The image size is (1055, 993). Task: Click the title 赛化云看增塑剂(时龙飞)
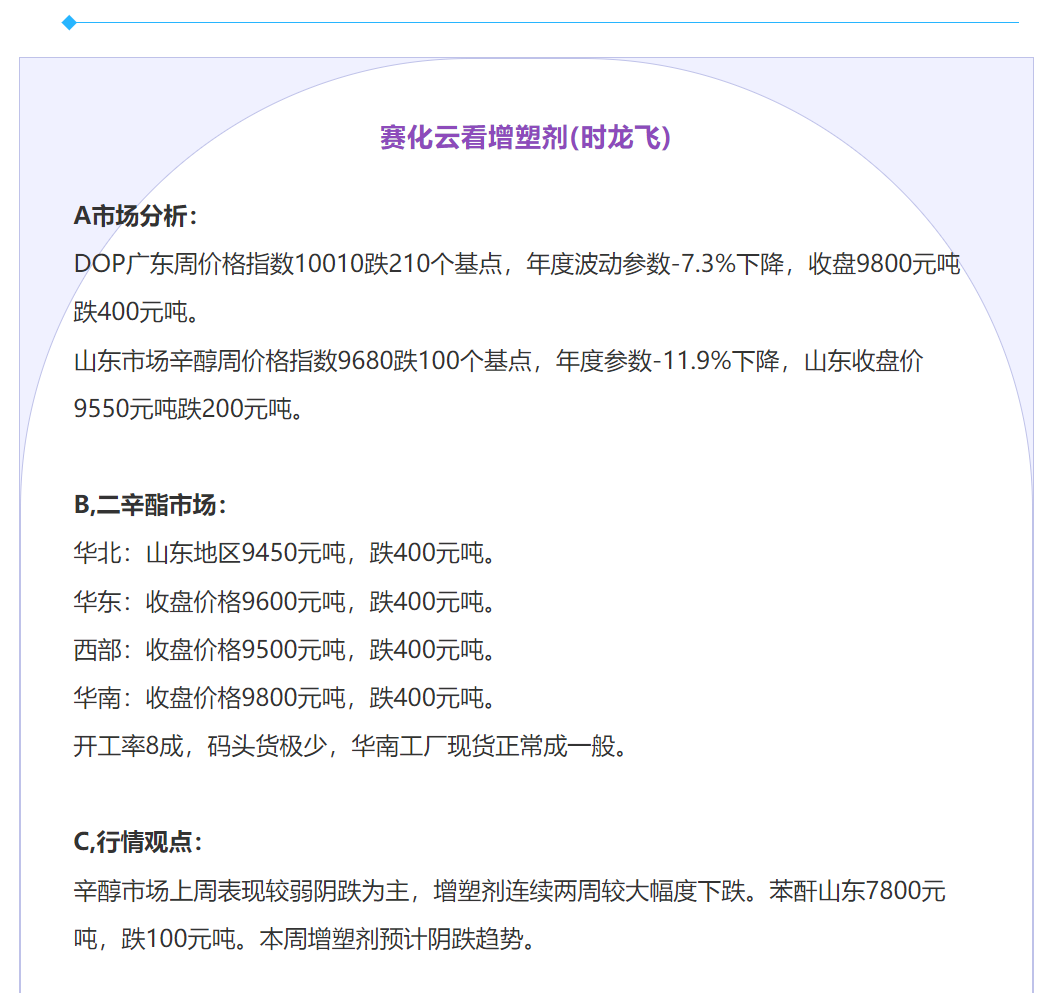click(x=525, y=138)
